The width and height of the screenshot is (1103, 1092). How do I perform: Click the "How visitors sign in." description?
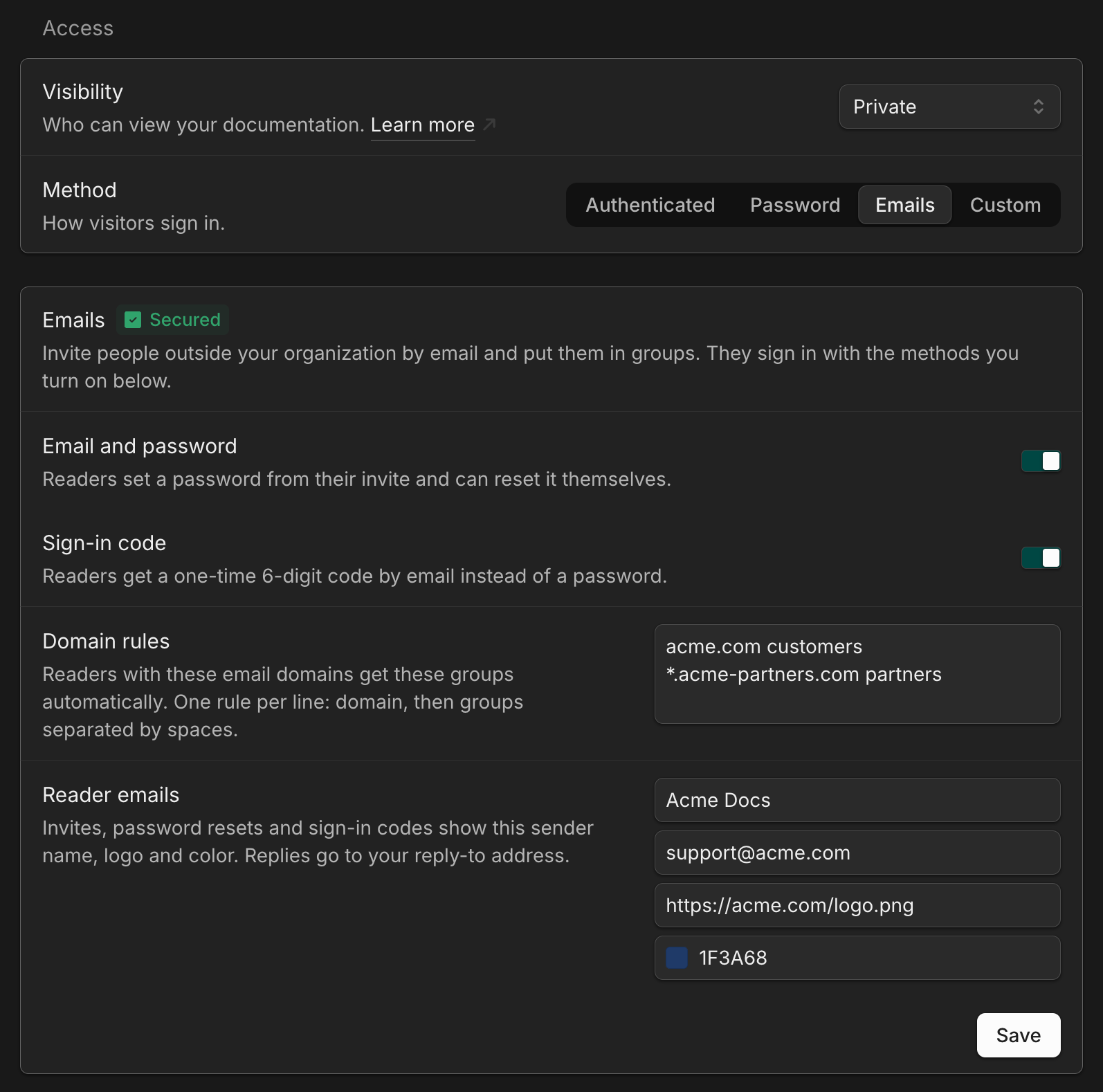pyautogui.click(x=134, y=223)
